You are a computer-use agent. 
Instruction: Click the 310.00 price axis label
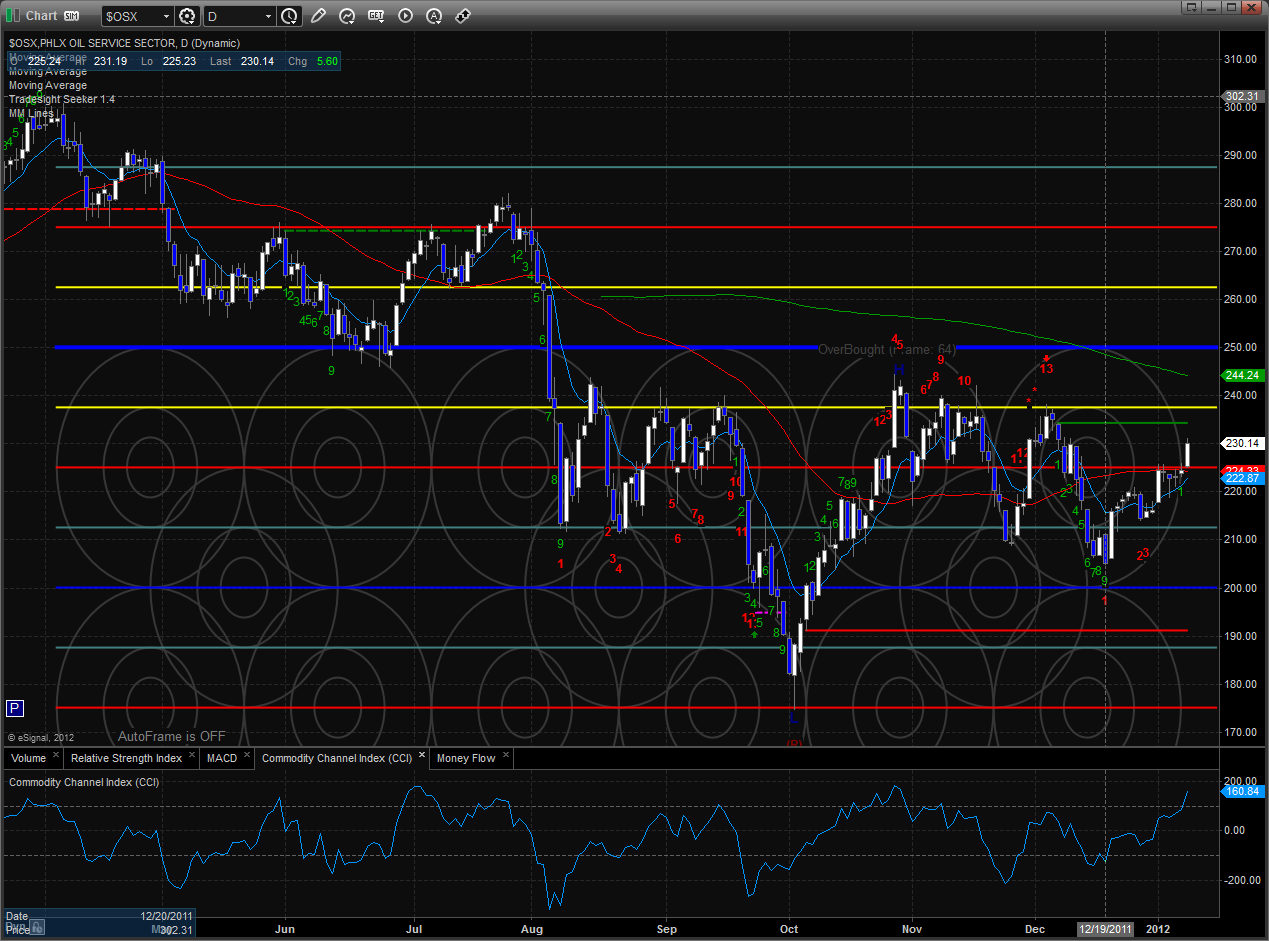1242,59
